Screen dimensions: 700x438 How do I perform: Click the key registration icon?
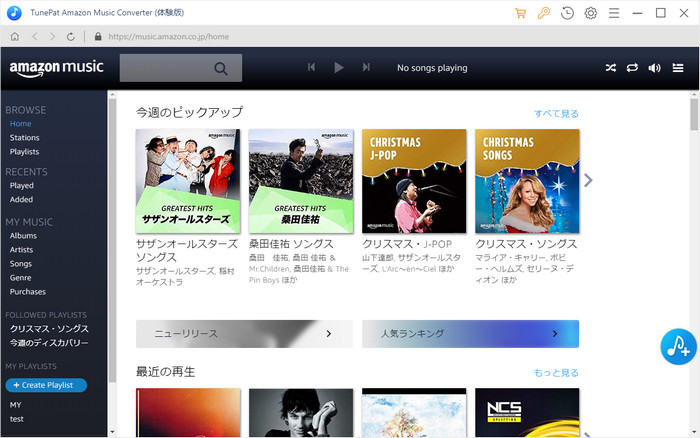coord(544,13)
